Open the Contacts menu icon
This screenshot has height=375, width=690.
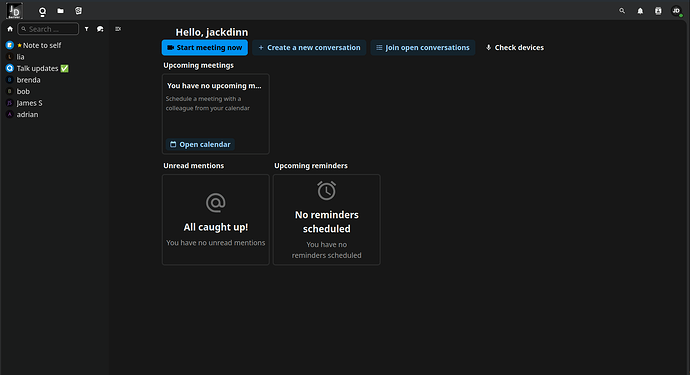click(x=658, y=11)
